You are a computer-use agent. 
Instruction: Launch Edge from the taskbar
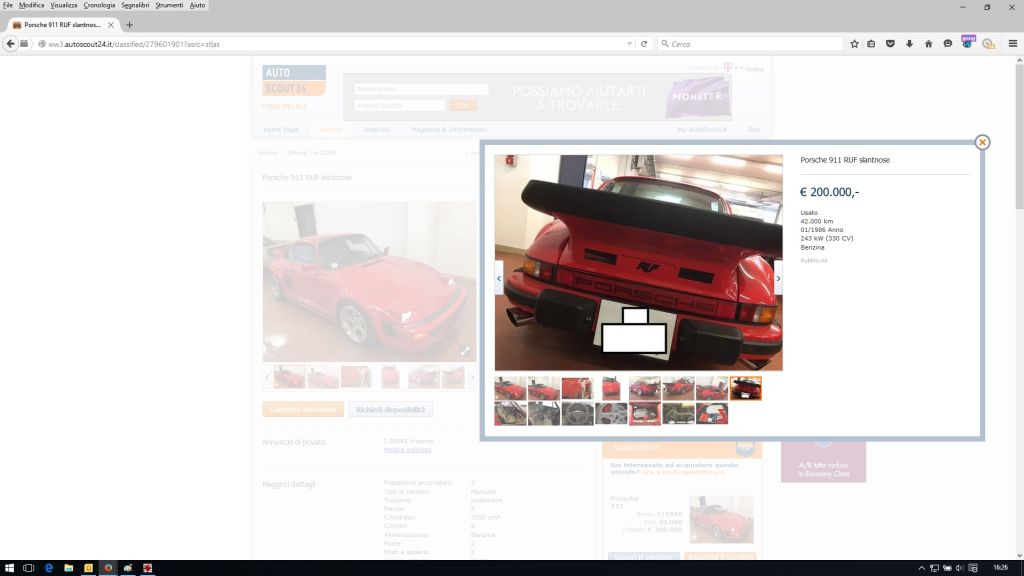click(49, 568)
